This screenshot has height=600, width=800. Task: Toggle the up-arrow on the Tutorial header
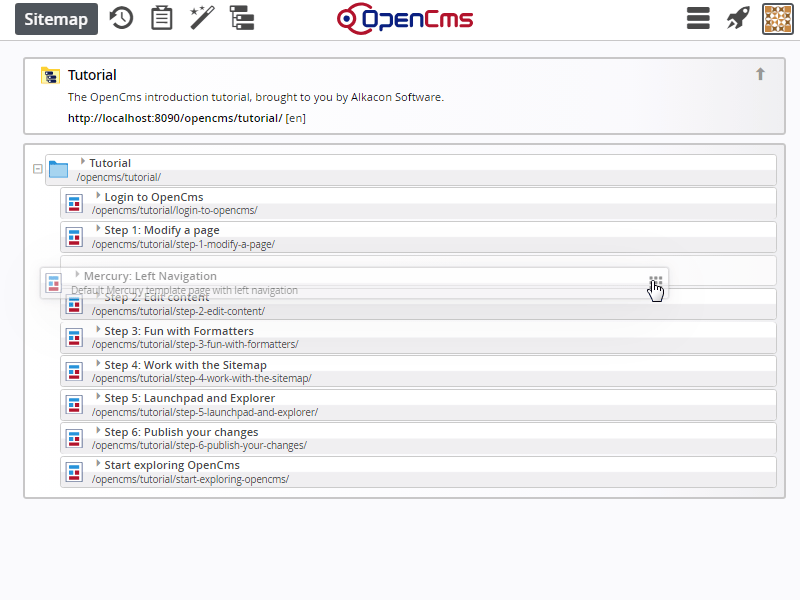coord(760,73)
